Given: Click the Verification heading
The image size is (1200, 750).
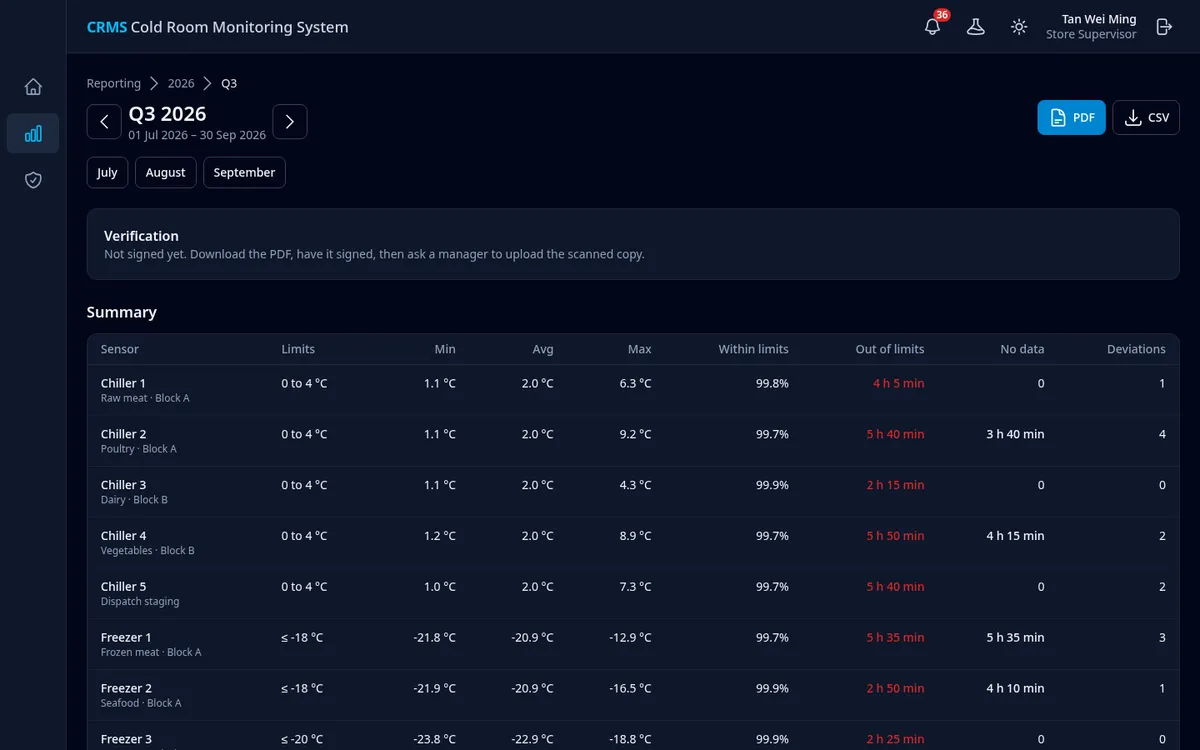Looking at the screenshot, I should [x=141, y=236].
